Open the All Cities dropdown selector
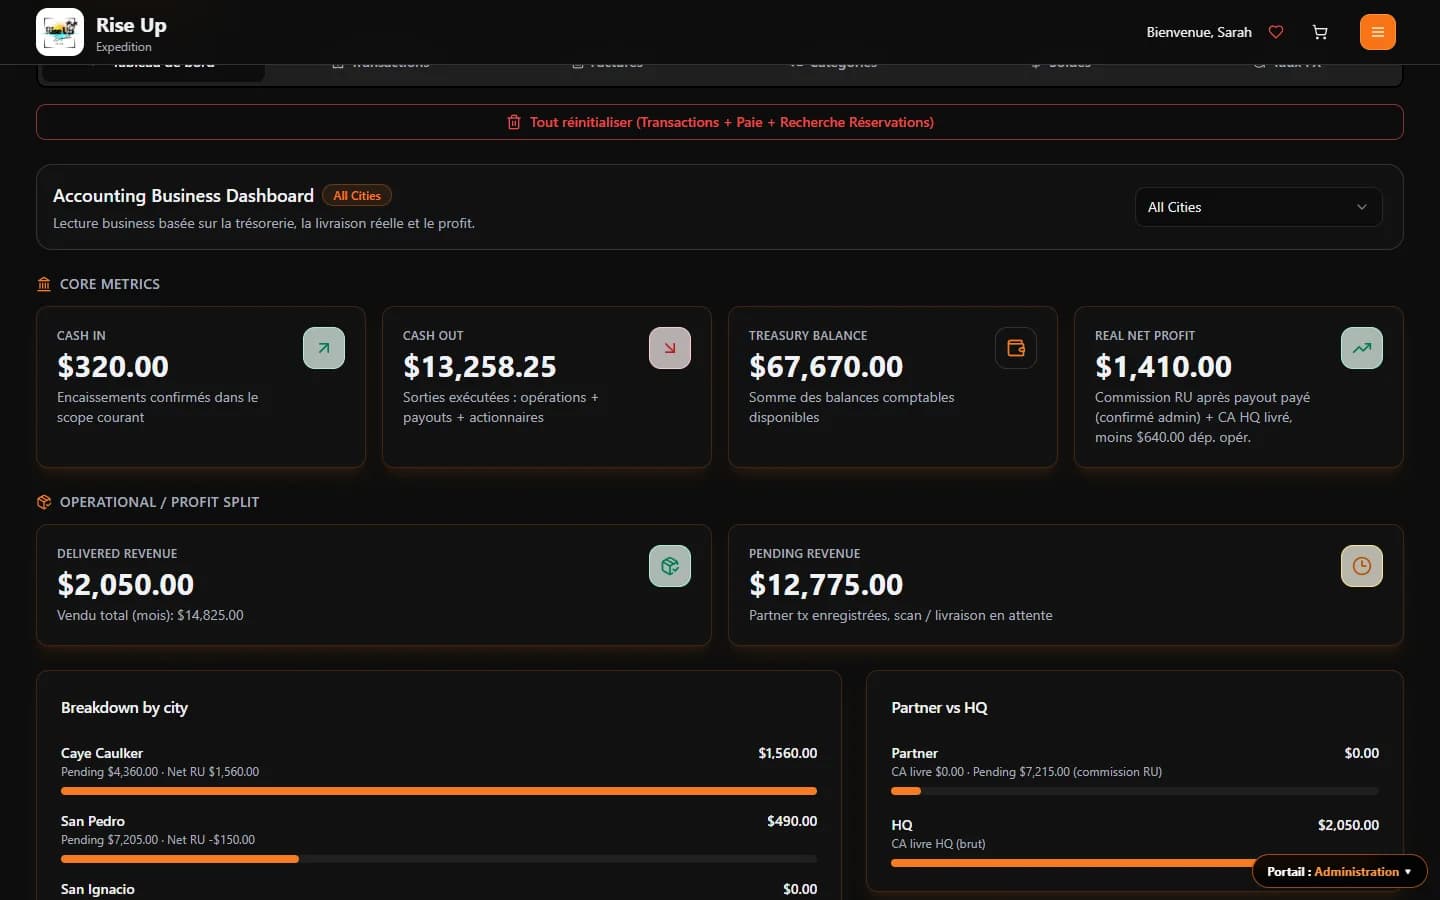This screenshot has height=900, width=1440. [1259, 207]
